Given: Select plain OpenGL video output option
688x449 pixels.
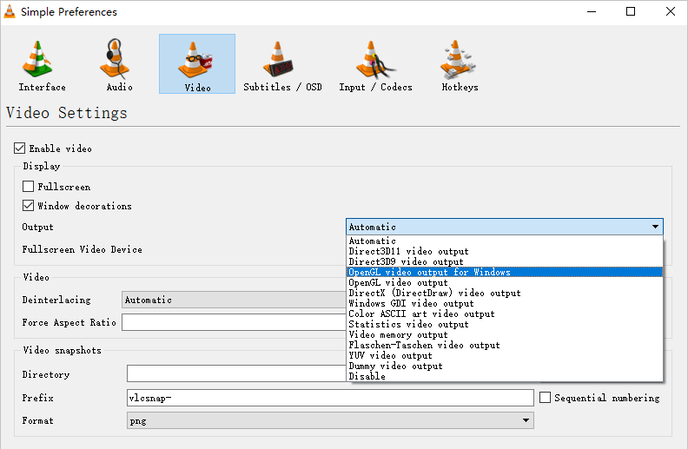Looking at the screenshot, I should click(x=505, y=283).
